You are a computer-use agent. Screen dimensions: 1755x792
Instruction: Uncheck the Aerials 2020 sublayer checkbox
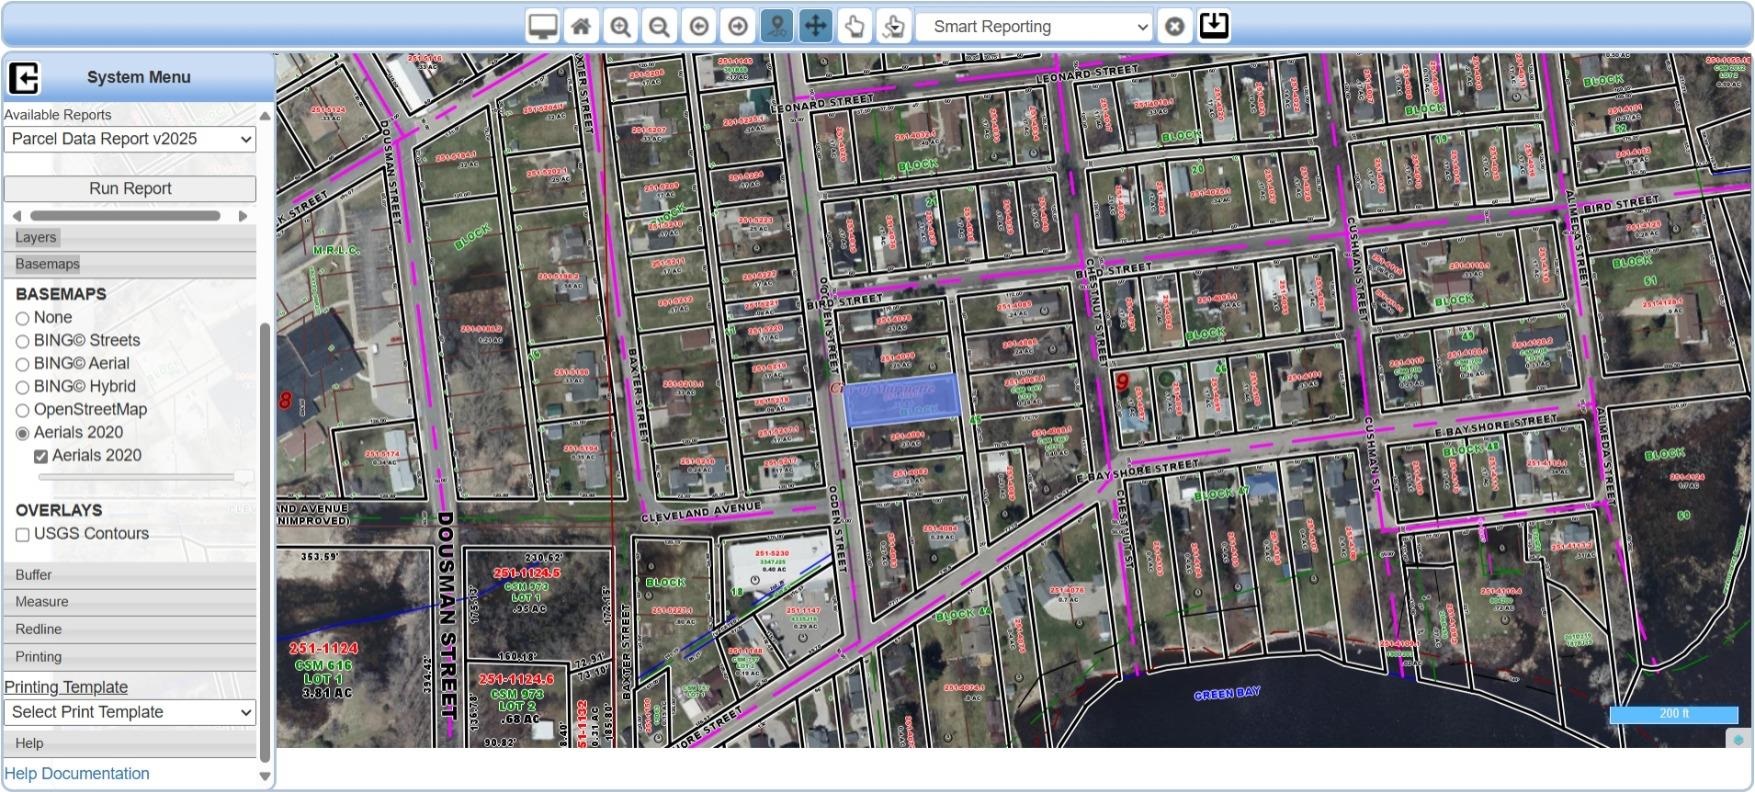(x=41, y=456)
